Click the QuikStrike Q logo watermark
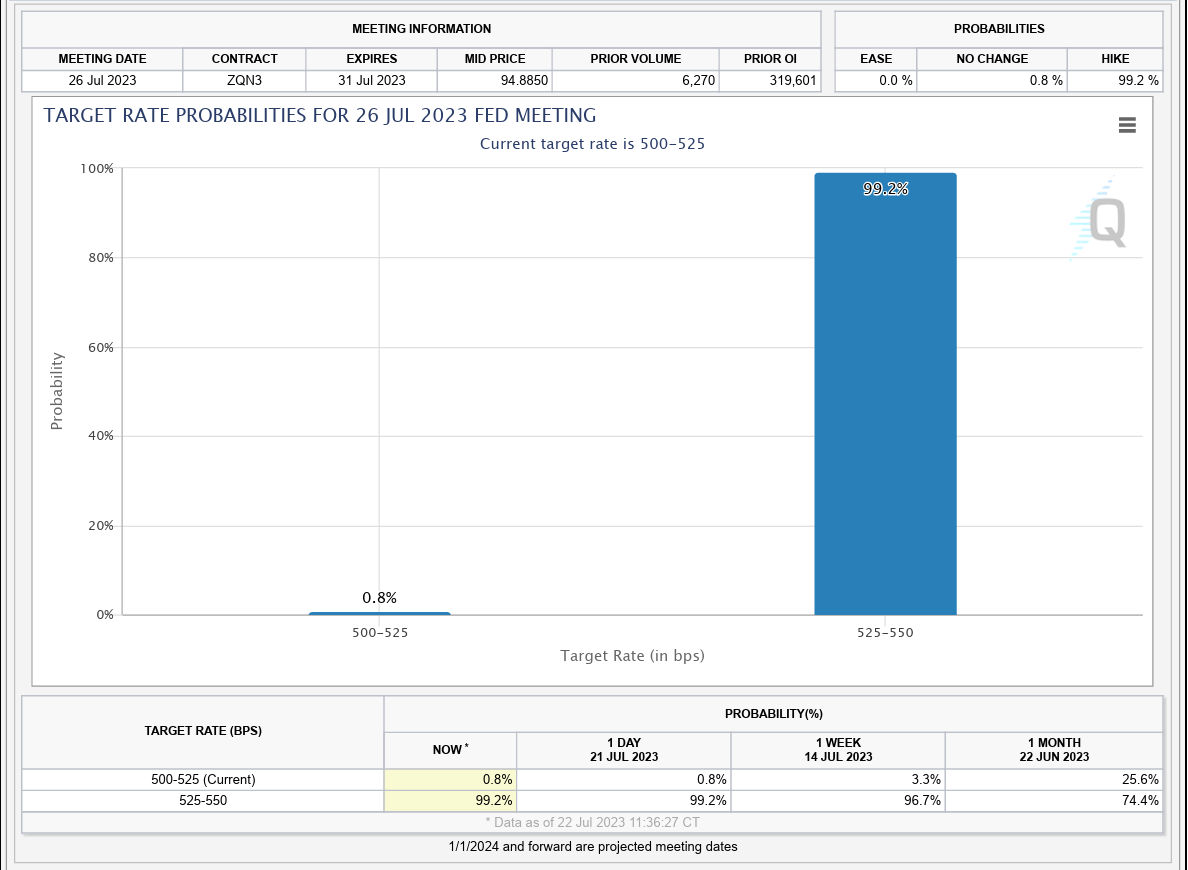 click(1098, 222)
